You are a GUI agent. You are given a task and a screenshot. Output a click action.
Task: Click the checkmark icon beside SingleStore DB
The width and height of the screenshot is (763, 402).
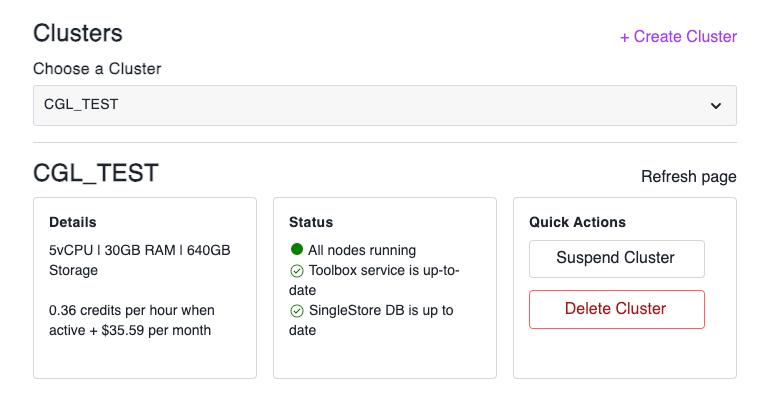coord(296,311)
